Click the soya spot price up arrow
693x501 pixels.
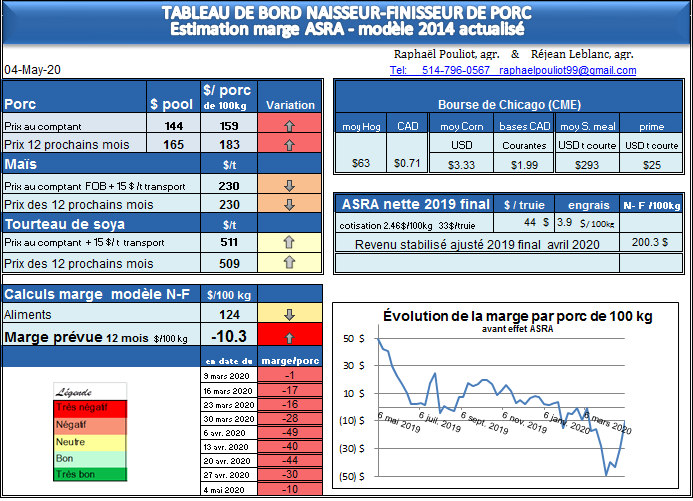click(x=289, y=242)
